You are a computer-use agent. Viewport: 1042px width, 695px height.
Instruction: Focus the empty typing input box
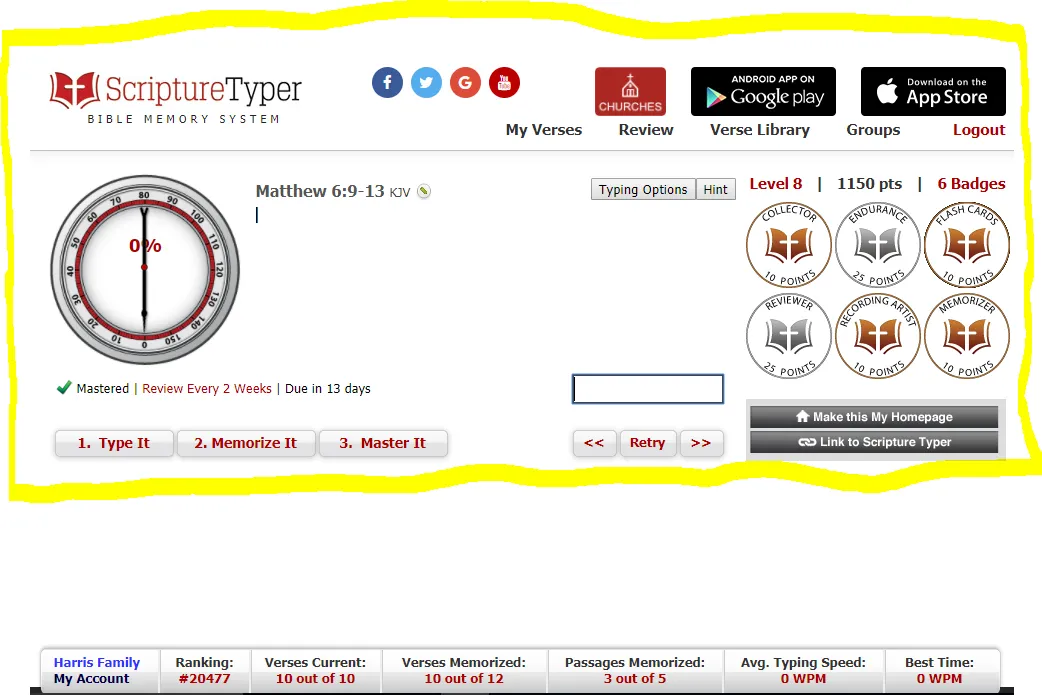click(x=648, y=389)
